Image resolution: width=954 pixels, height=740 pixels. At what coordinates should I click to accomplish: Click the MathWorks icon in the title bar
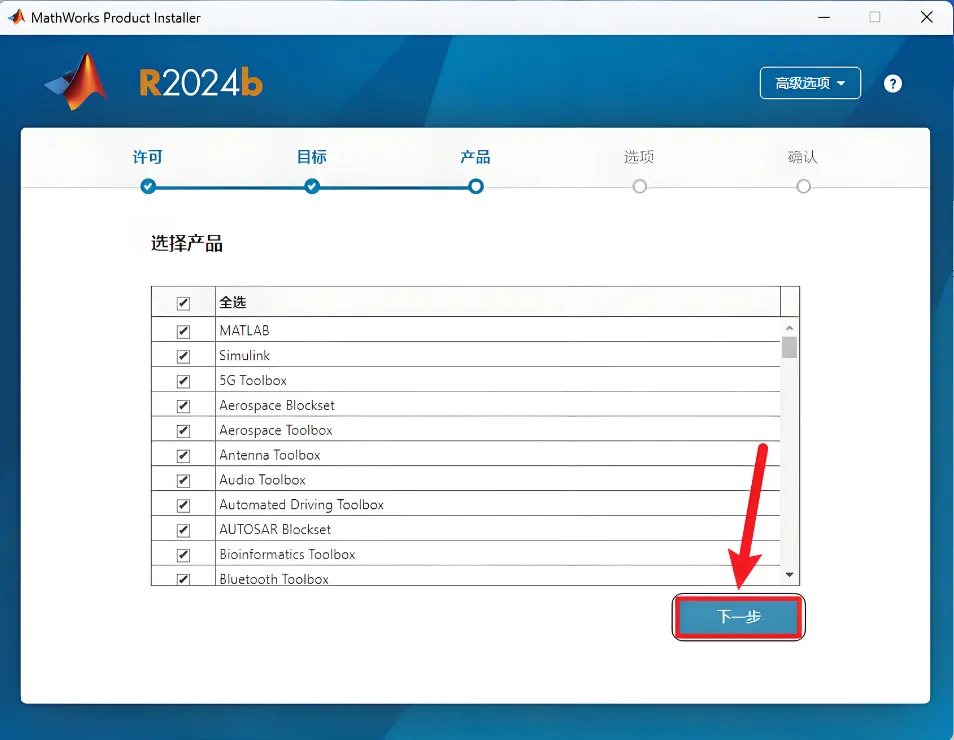(16, 17)
